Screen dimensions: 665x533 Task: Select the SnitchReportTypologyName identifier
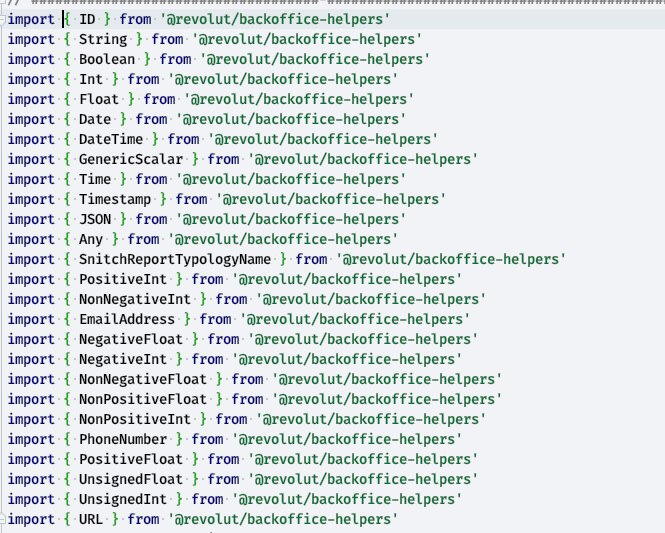(x=175, y=259)
